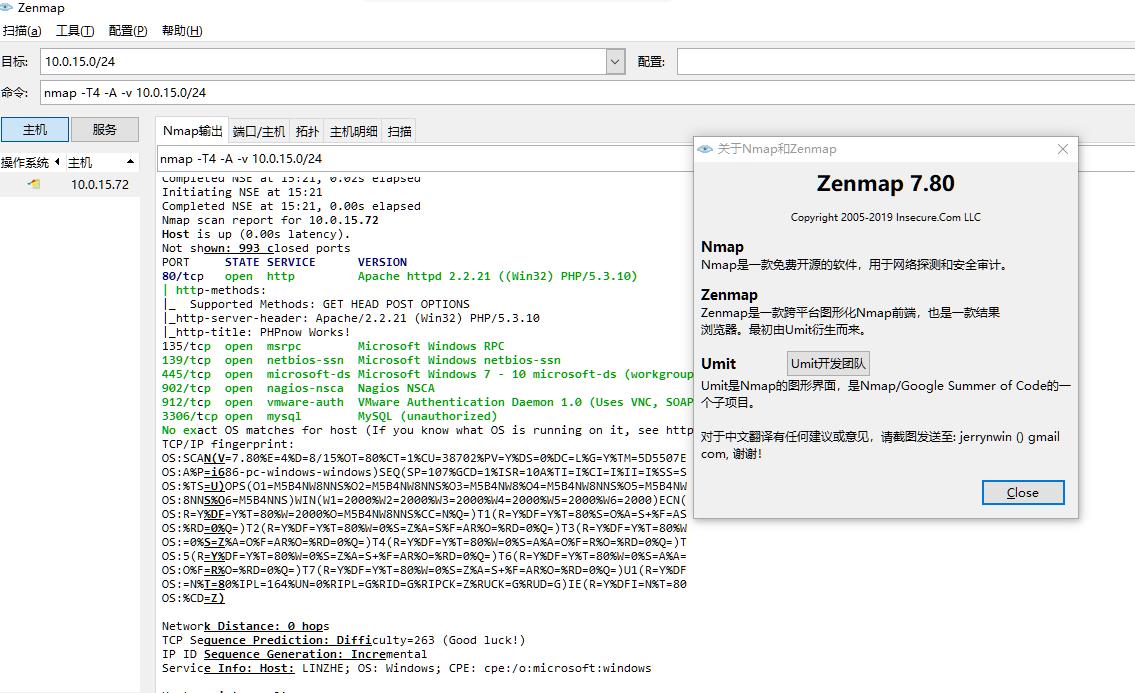Click the 'IP ID Sequence Generation: Incremental' line
The width and height of the screenshot is (1135, 693).
[x=295, y=655]
